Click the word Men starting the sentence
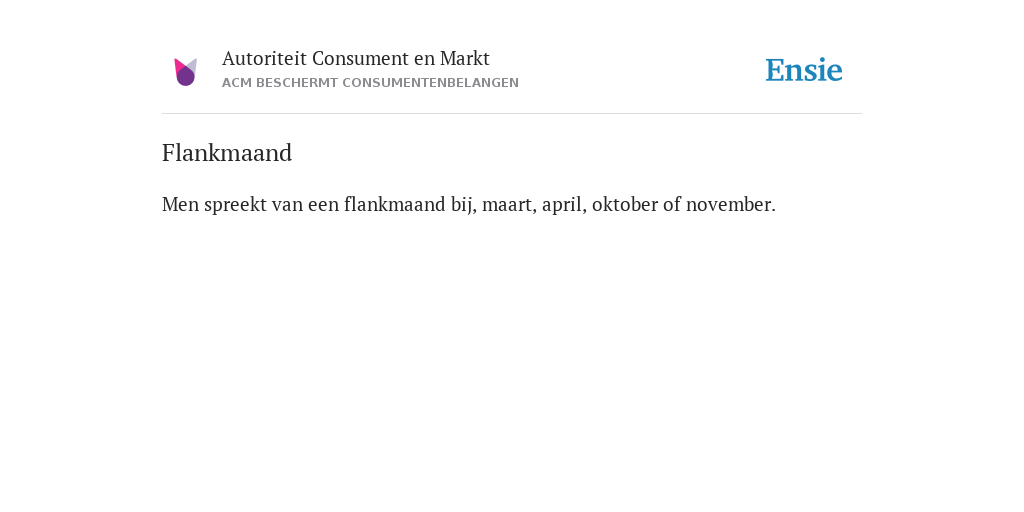This screenshot has height=512, width=1024. 180,204
